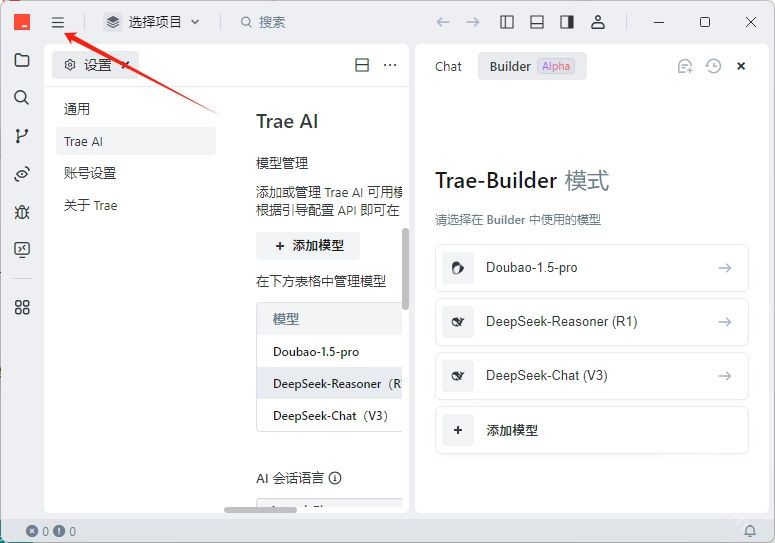Open the Search icon in activity bar
This screenshot has width=775, height=543.
pos(22,98)
